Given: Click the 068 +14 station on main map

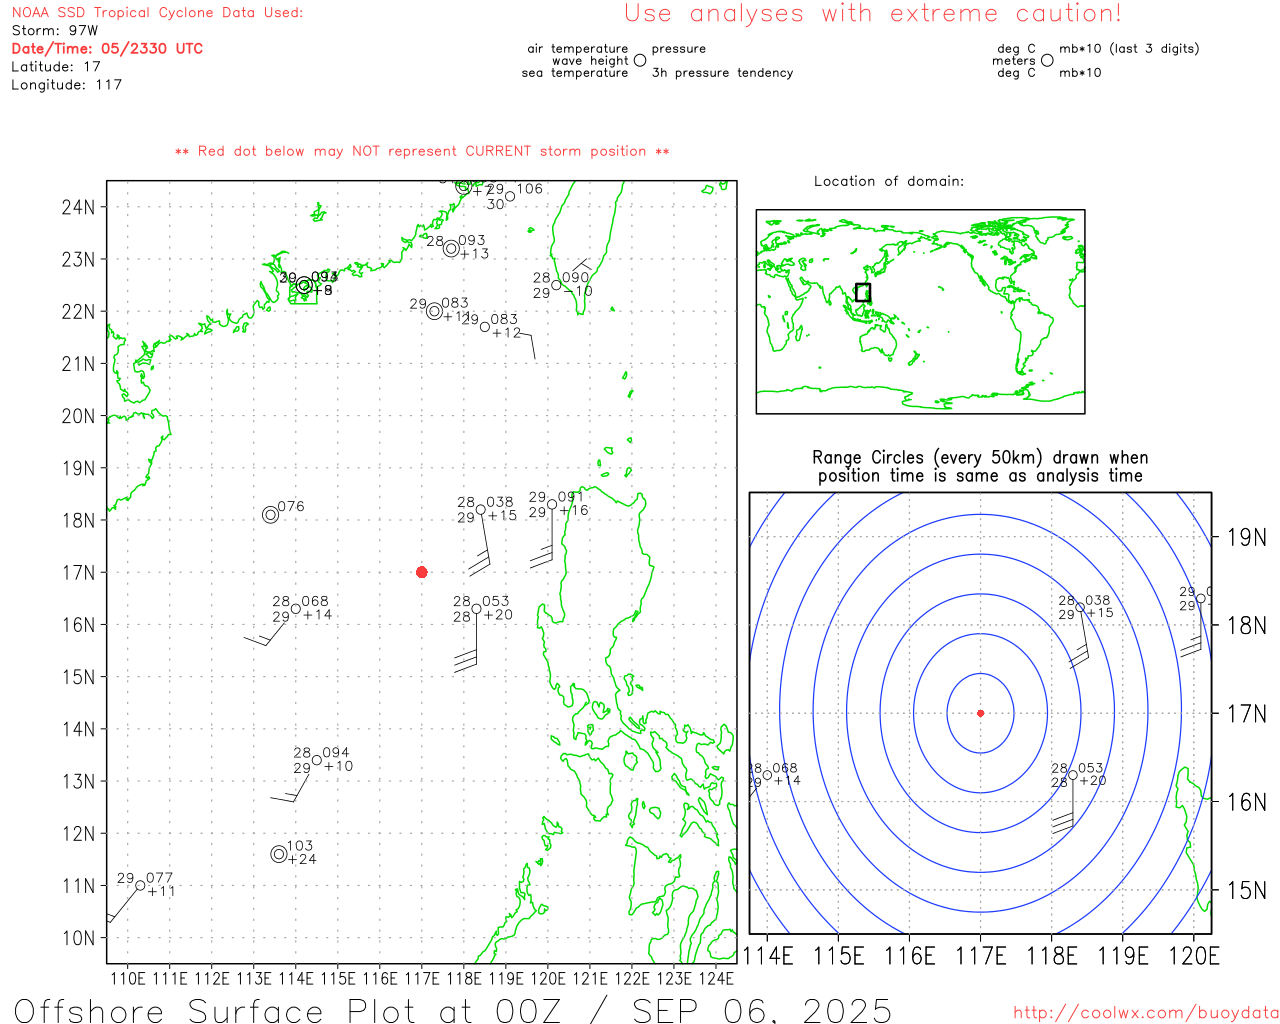Looking at the screenshot, I should pos(296,608).
